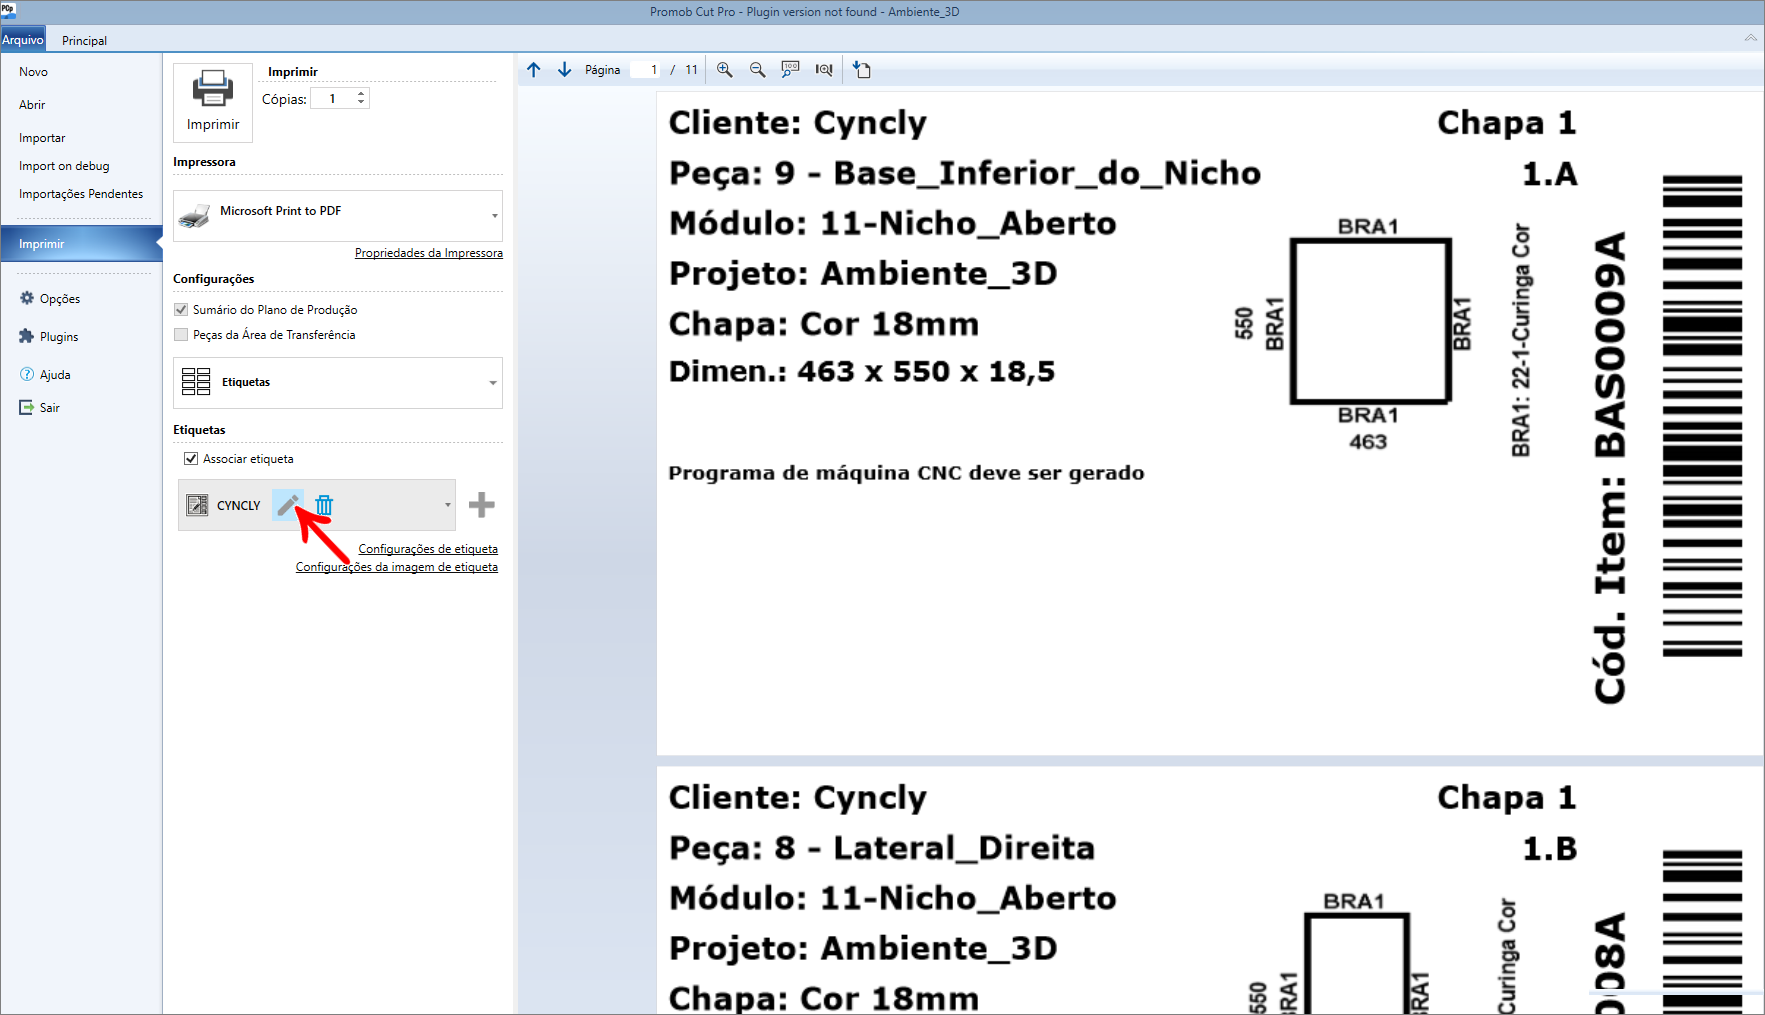The image size is (1765, 1015).
Task: Click the Sair exit icon
Action: click(x=27, y=407)
